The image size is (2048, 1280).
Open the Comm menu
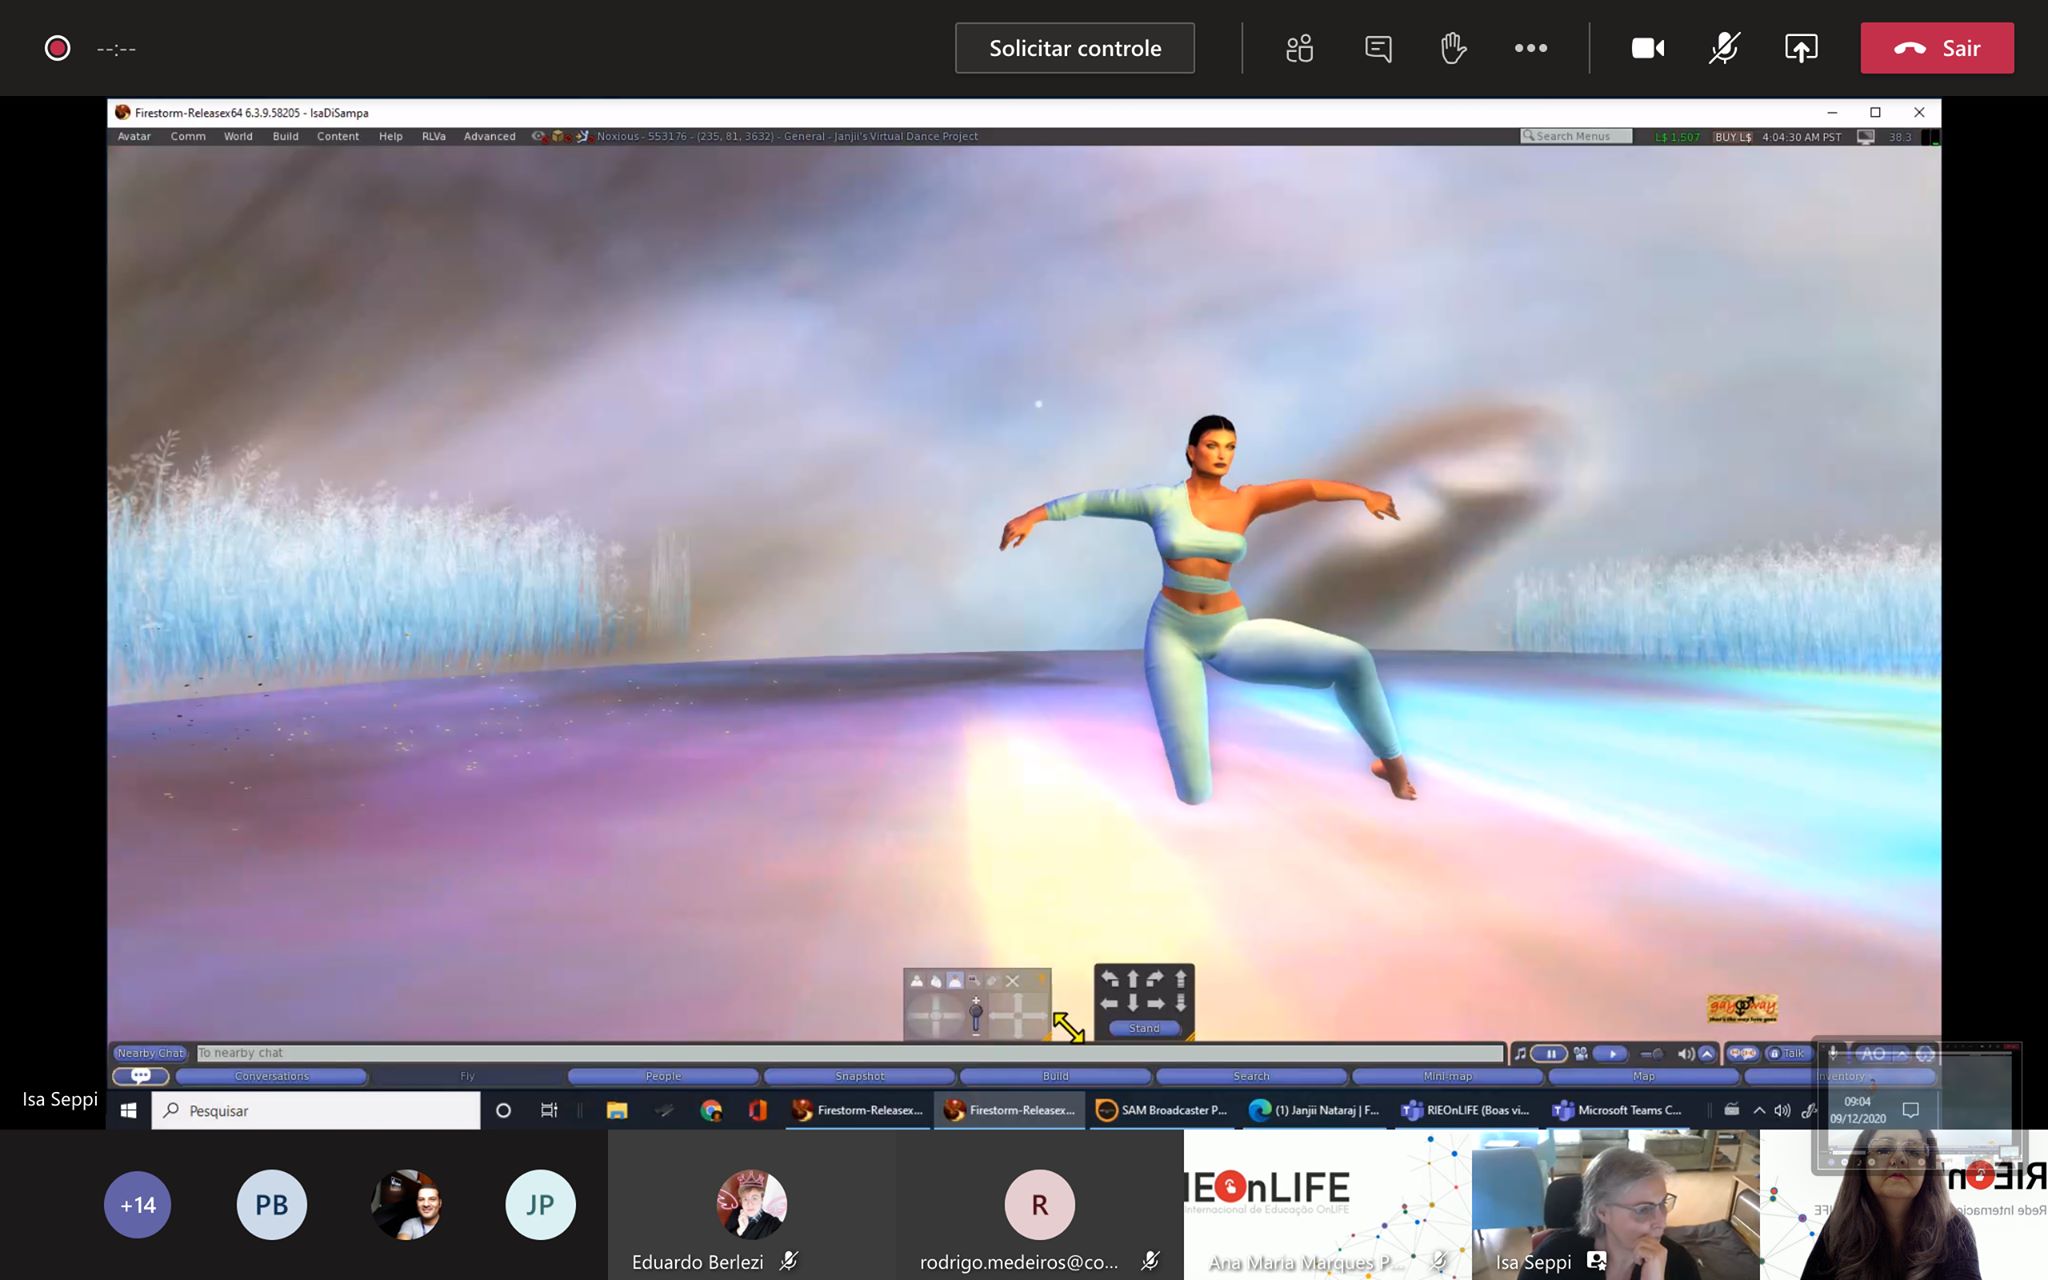click(188, 136)
